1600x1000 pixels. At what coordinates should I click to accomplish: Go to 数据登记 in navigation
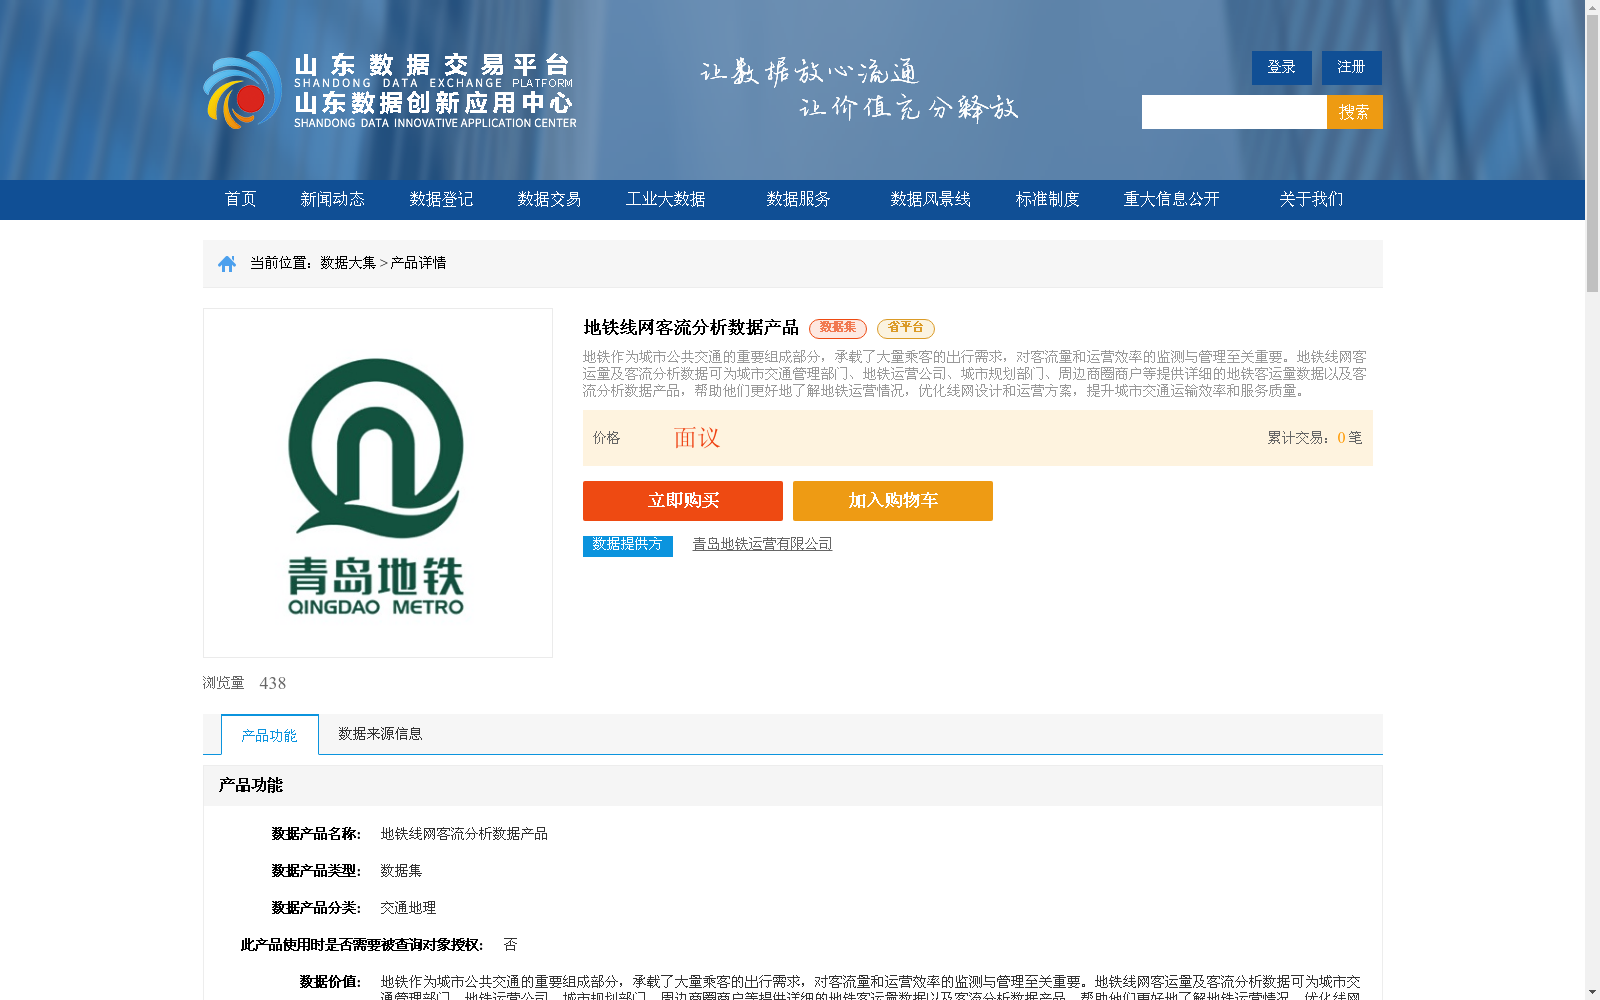[441, 199]
